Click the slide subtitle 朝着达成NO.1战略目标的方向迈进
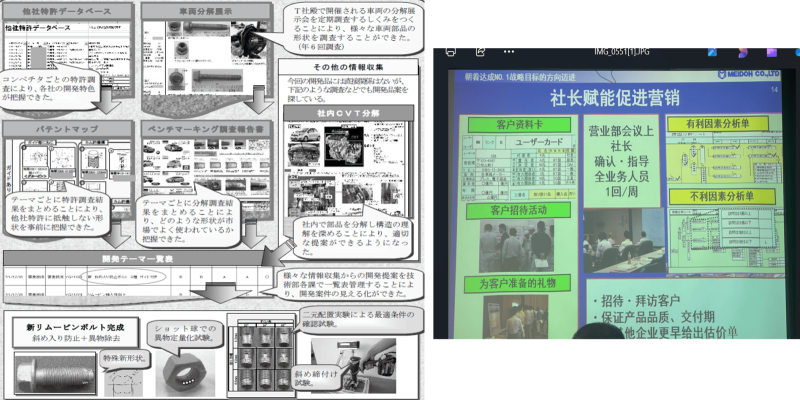800x400 pixels. [520, 77]
